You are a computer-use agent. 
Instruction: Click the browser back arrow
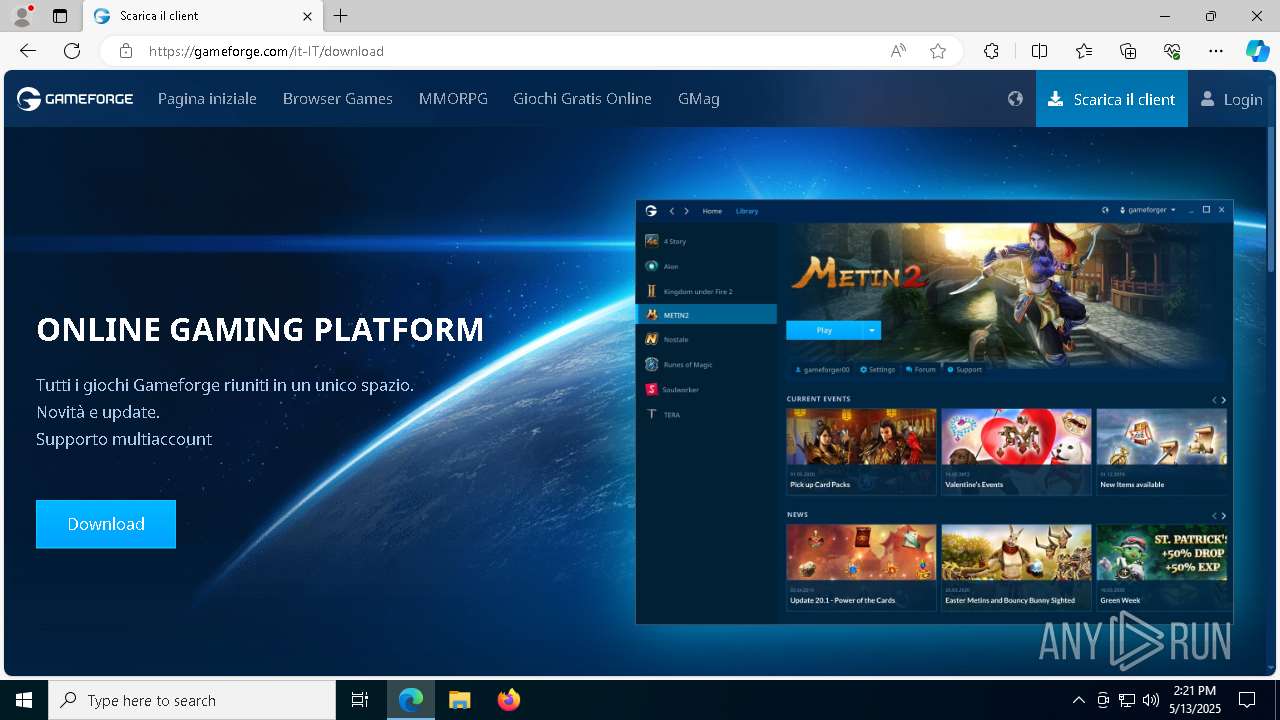tap(28, 51)
